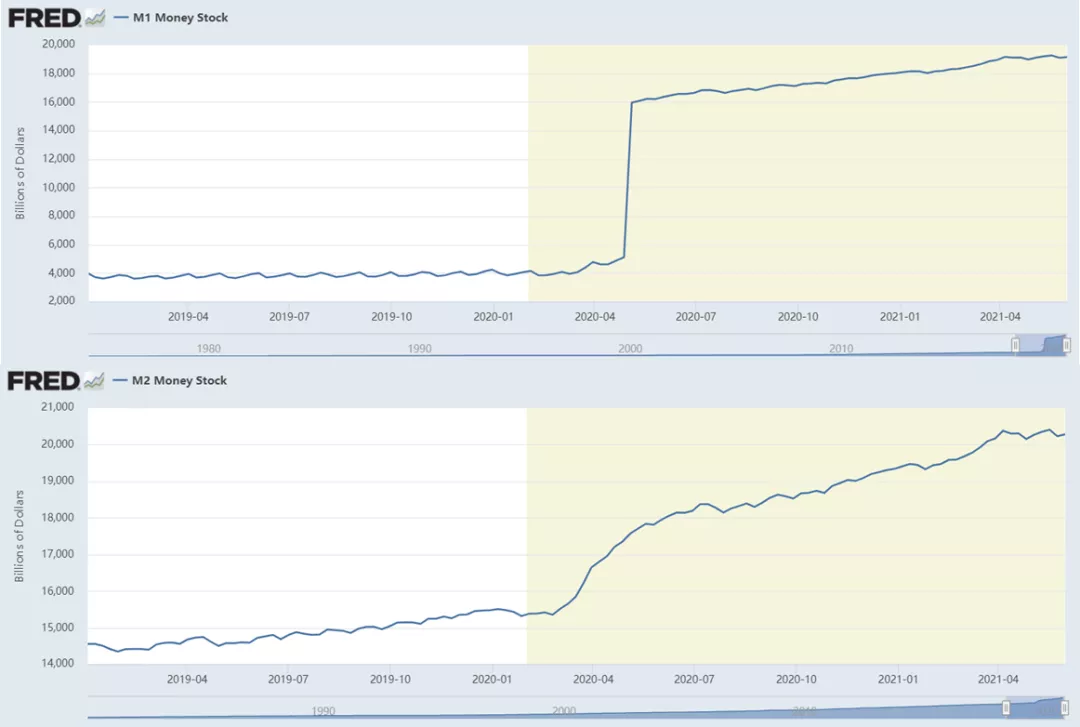The image size is (1080, 727).
Task: Click left handle of M1 range slider
Action: coord(1015,345)
